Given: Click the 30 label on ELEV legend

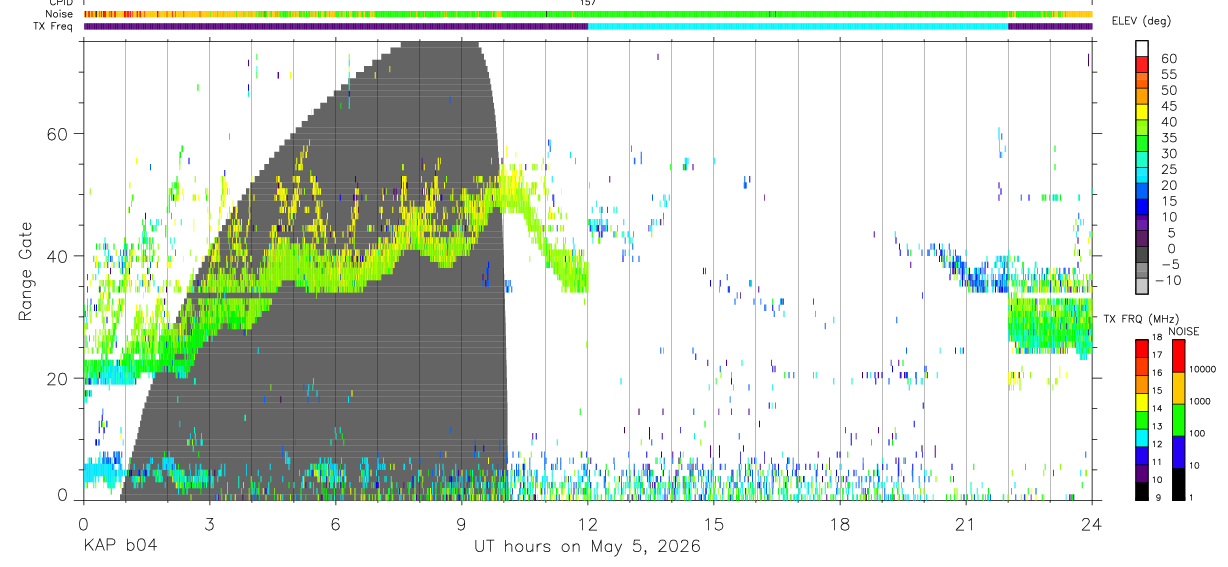Looking at the screenshot, I should (x=1167, y=153).
